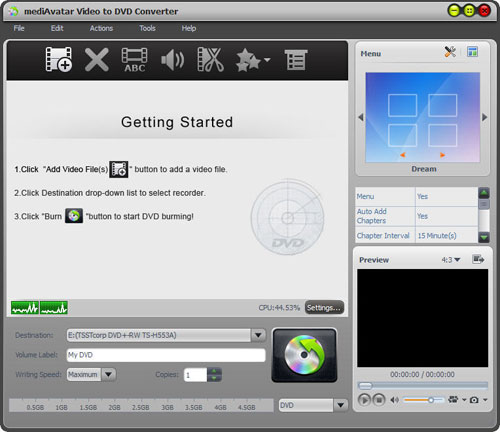Image resolution: width=500 pixels, height=432 pixels.
Task: Click the Add Video File(s) toolbar icon
Action: (59, 59)
